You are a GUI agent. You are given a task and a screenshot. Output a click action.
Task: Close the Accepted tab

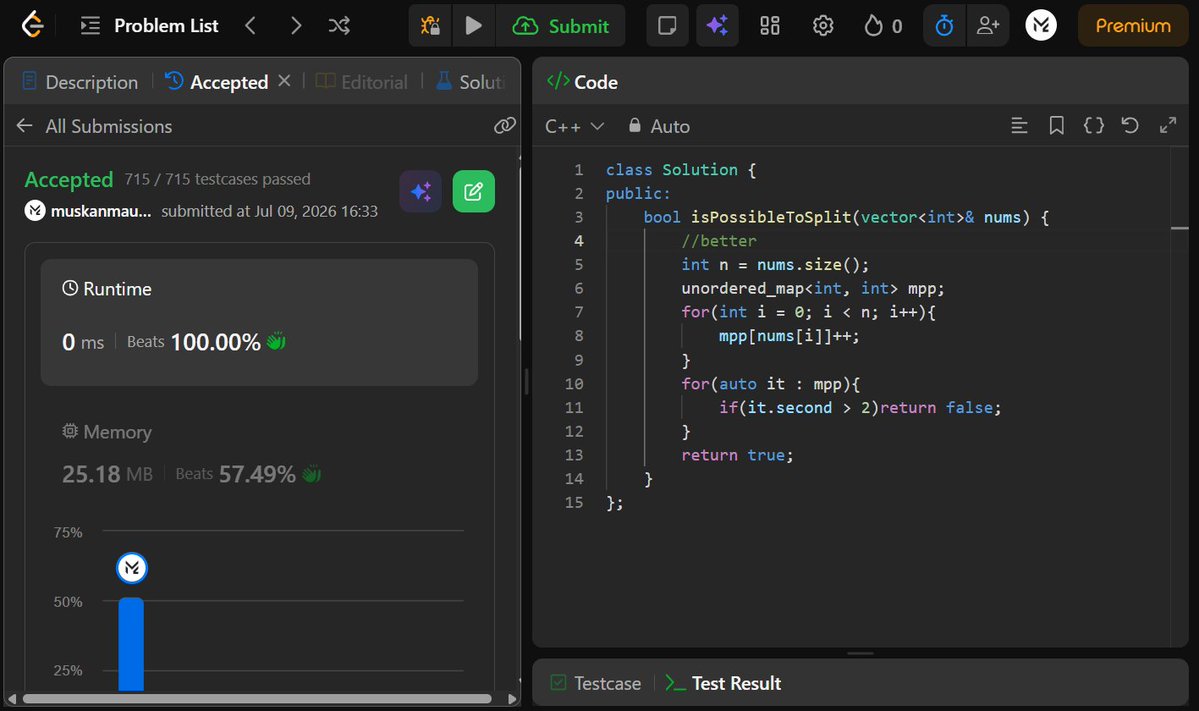coord(284,80)
